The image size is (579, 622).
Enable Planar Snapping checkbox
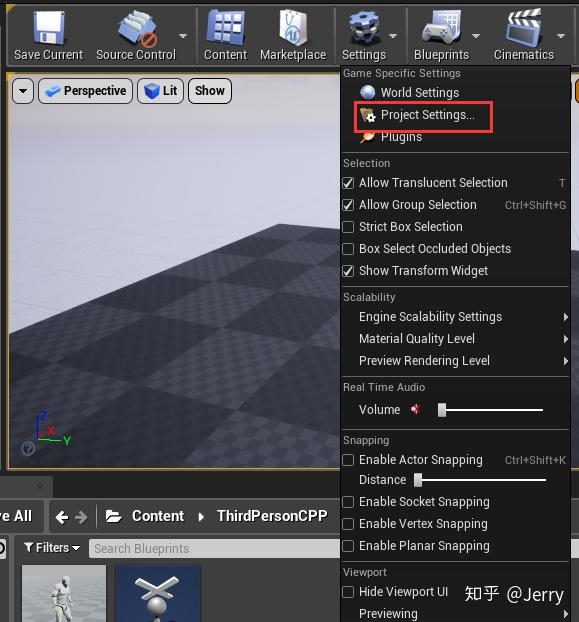point(348,546)
